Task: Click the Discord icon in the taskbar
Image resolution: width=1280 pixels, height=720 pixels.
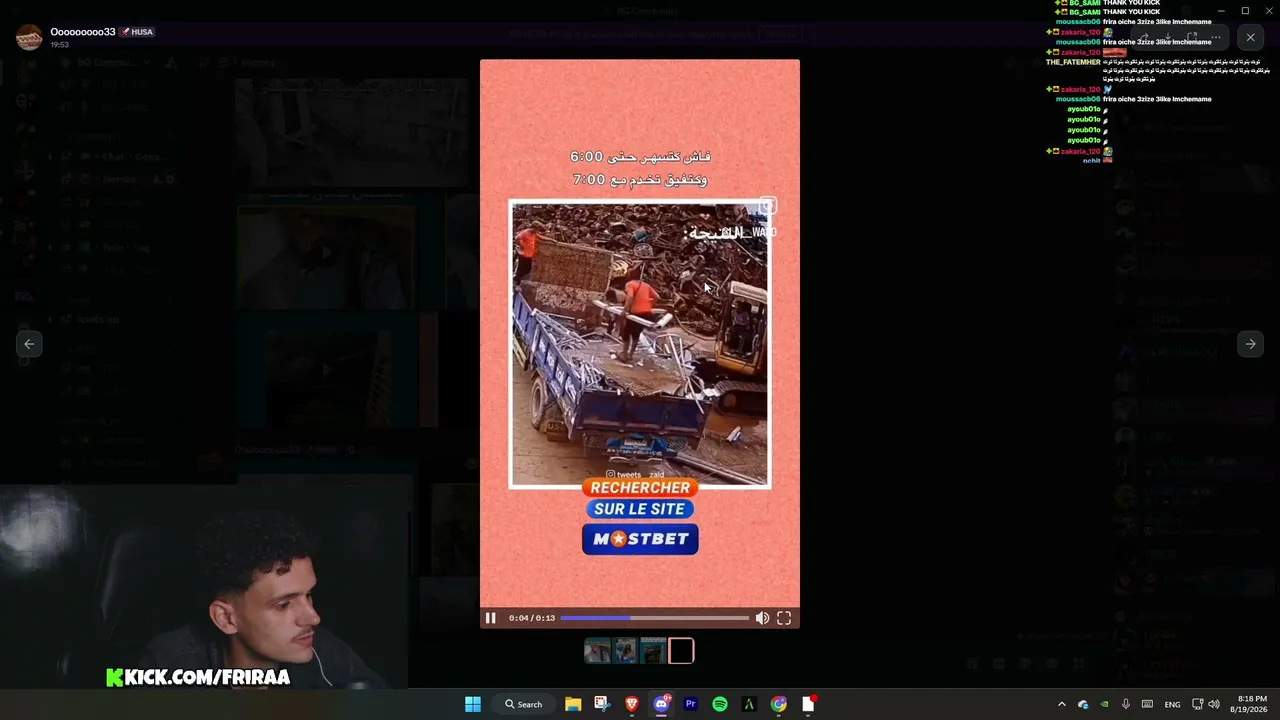Action: click(661, 704)
